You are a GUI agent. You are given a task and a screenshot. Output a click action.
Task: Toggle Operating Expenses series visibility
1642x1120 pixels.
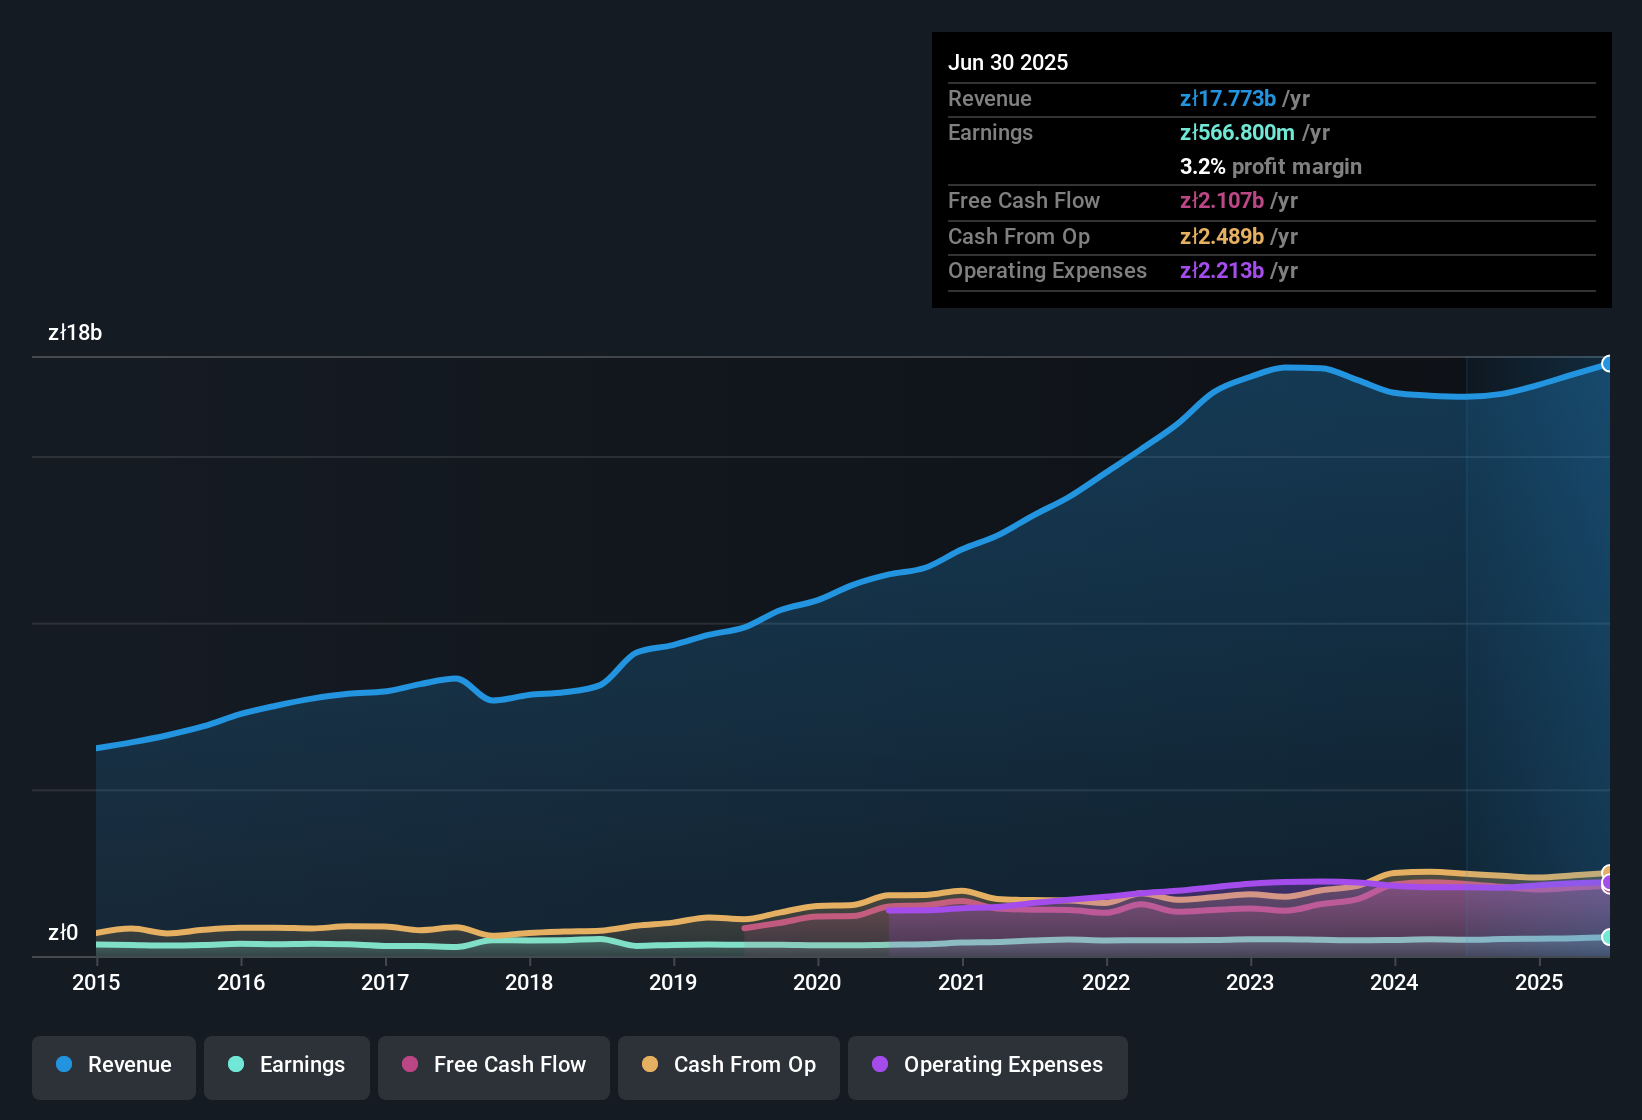coord(988,1065)
